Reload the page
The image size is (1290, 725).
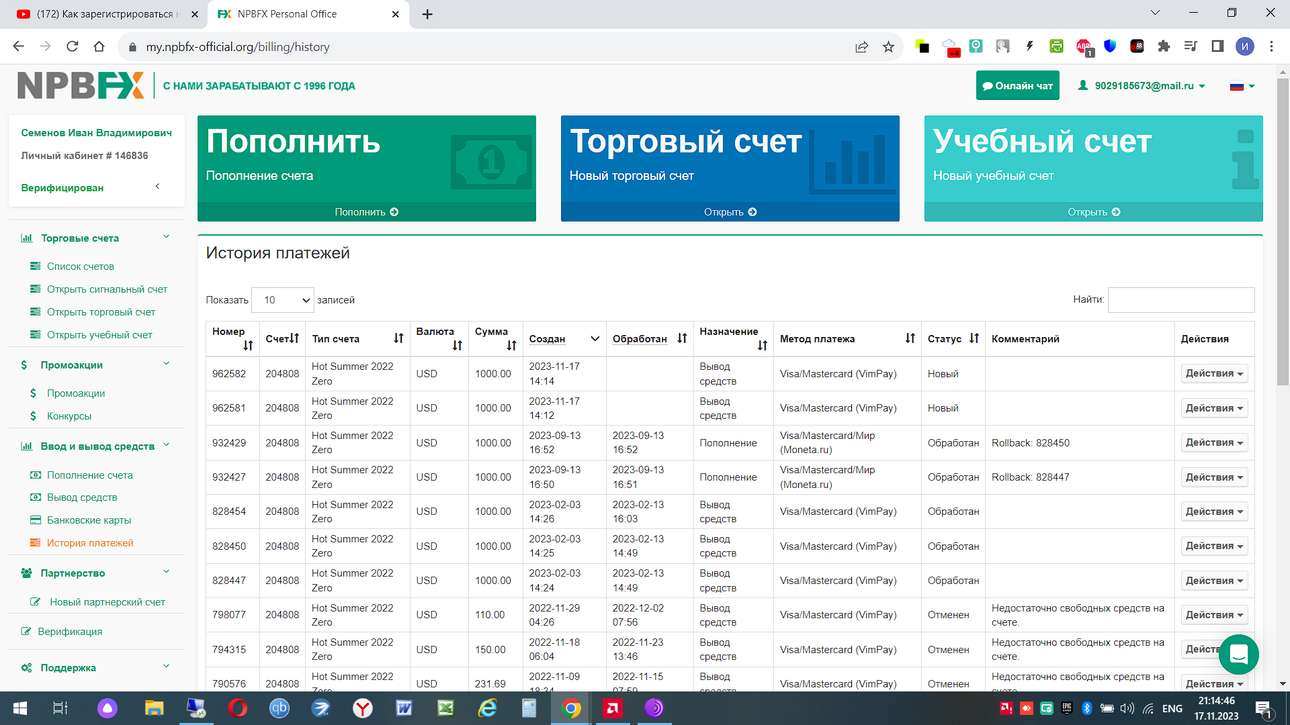tap(72, 46)
